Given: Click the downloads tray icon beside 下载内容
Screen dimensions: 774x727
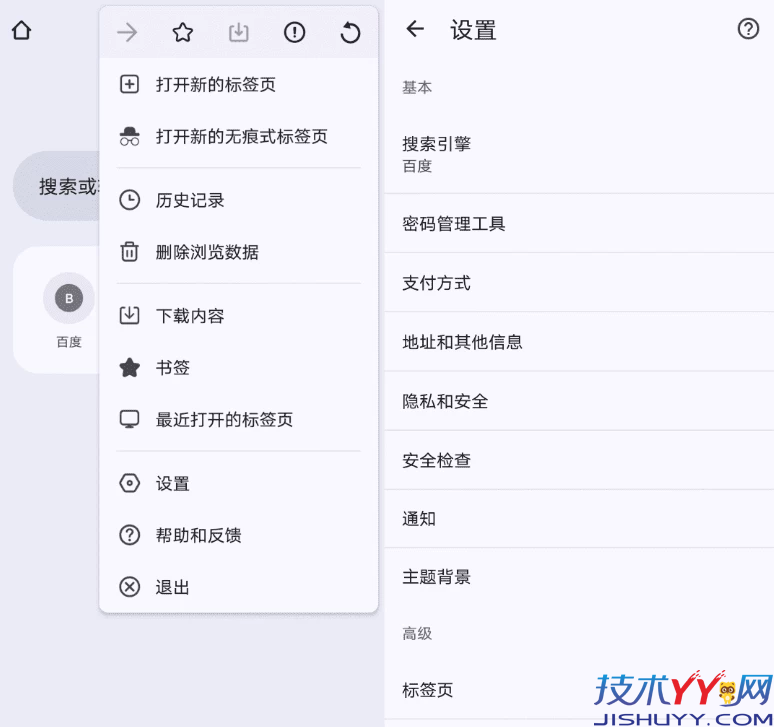Looking at the screenshot, I should click(129, 315).
